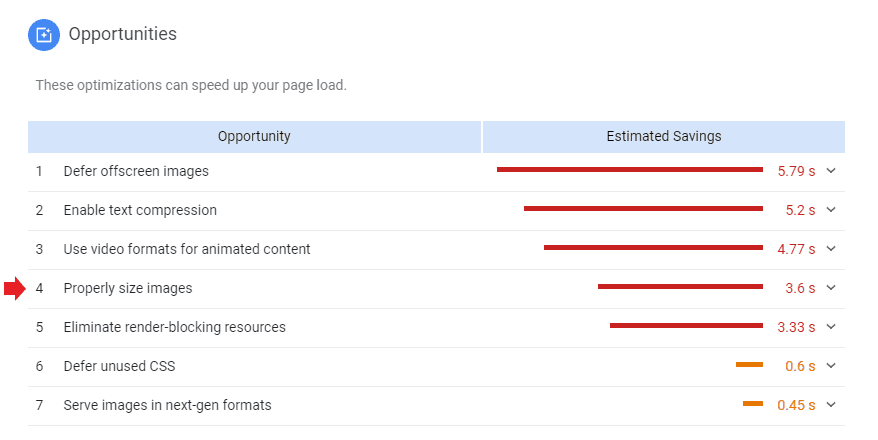The height and width of the screenshot is (440, 878).
Task: Click the Opportunity column header
Action: (254, 137)
